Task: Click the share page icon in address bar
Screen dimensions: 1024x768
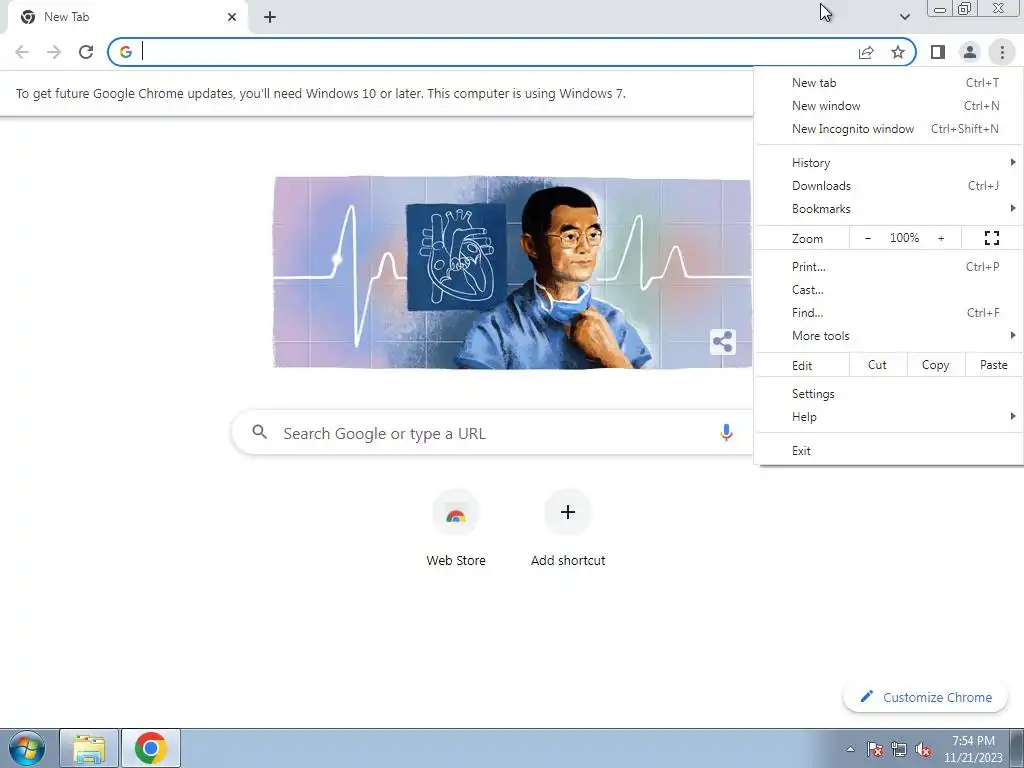Action: coord(866,52)
